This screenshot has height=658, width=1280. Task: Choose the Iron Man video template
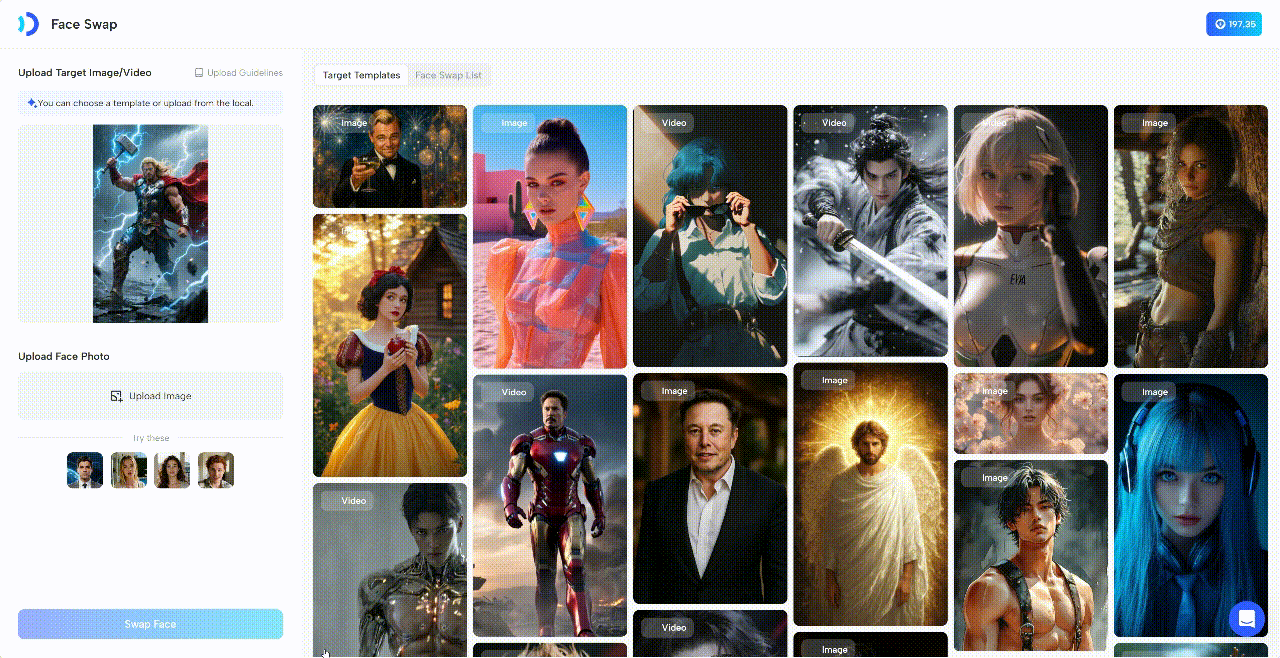click(550, 505)
